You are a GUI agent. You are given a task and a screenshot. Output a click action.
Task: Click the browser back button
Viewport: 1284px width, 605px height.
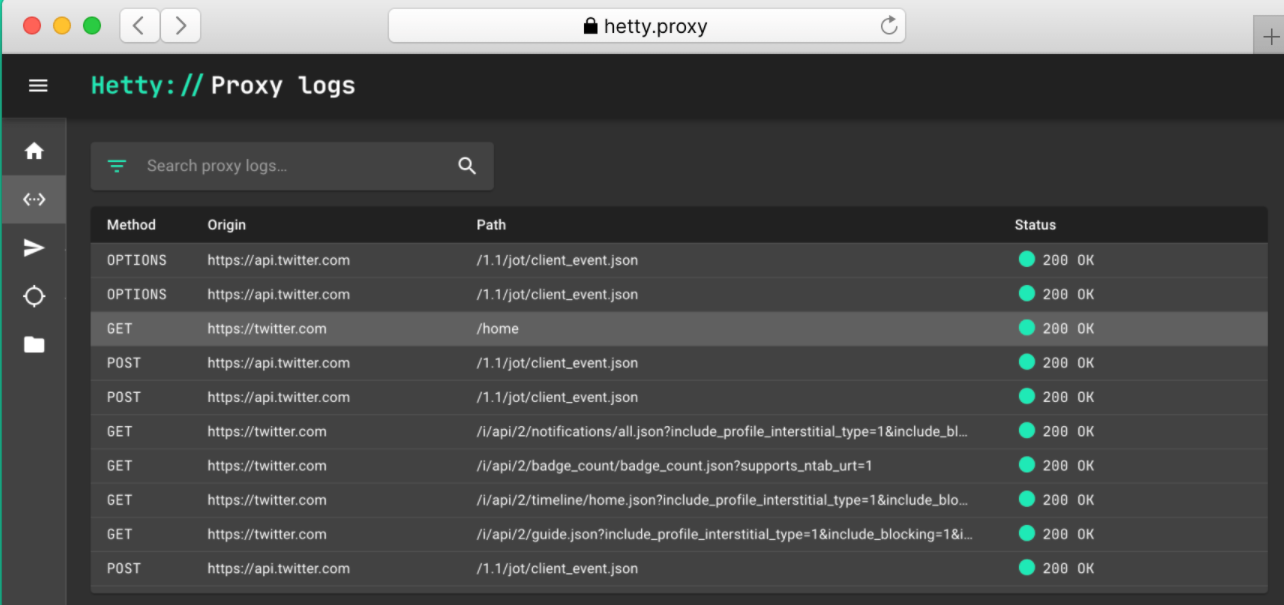coord(139,26)
